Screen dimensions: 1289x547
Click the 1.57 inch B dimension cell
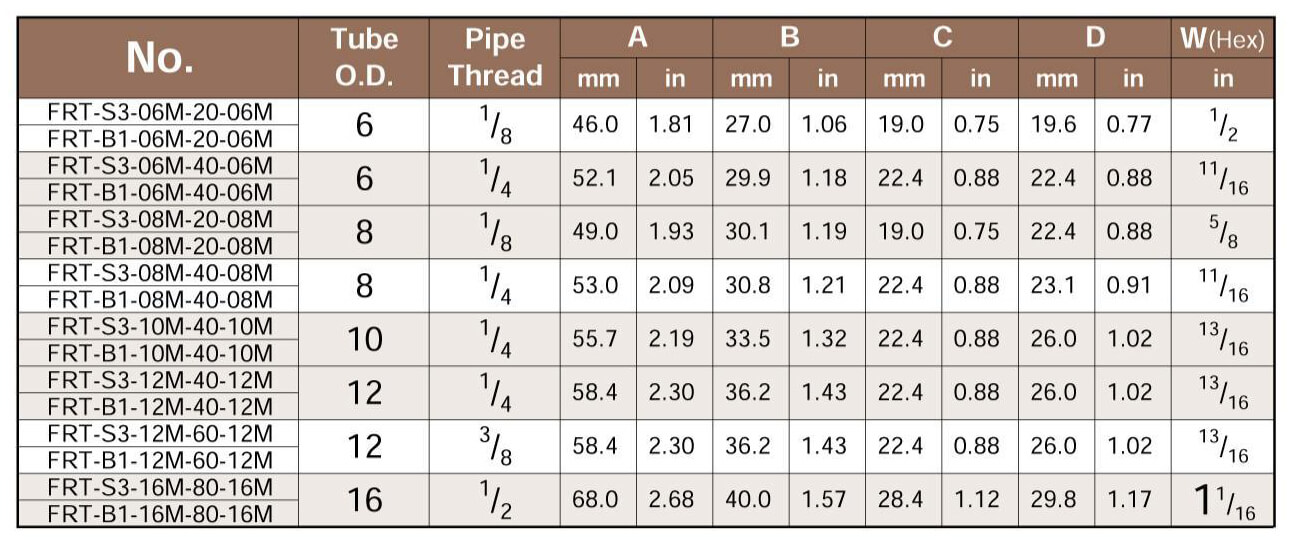(826, 500)
